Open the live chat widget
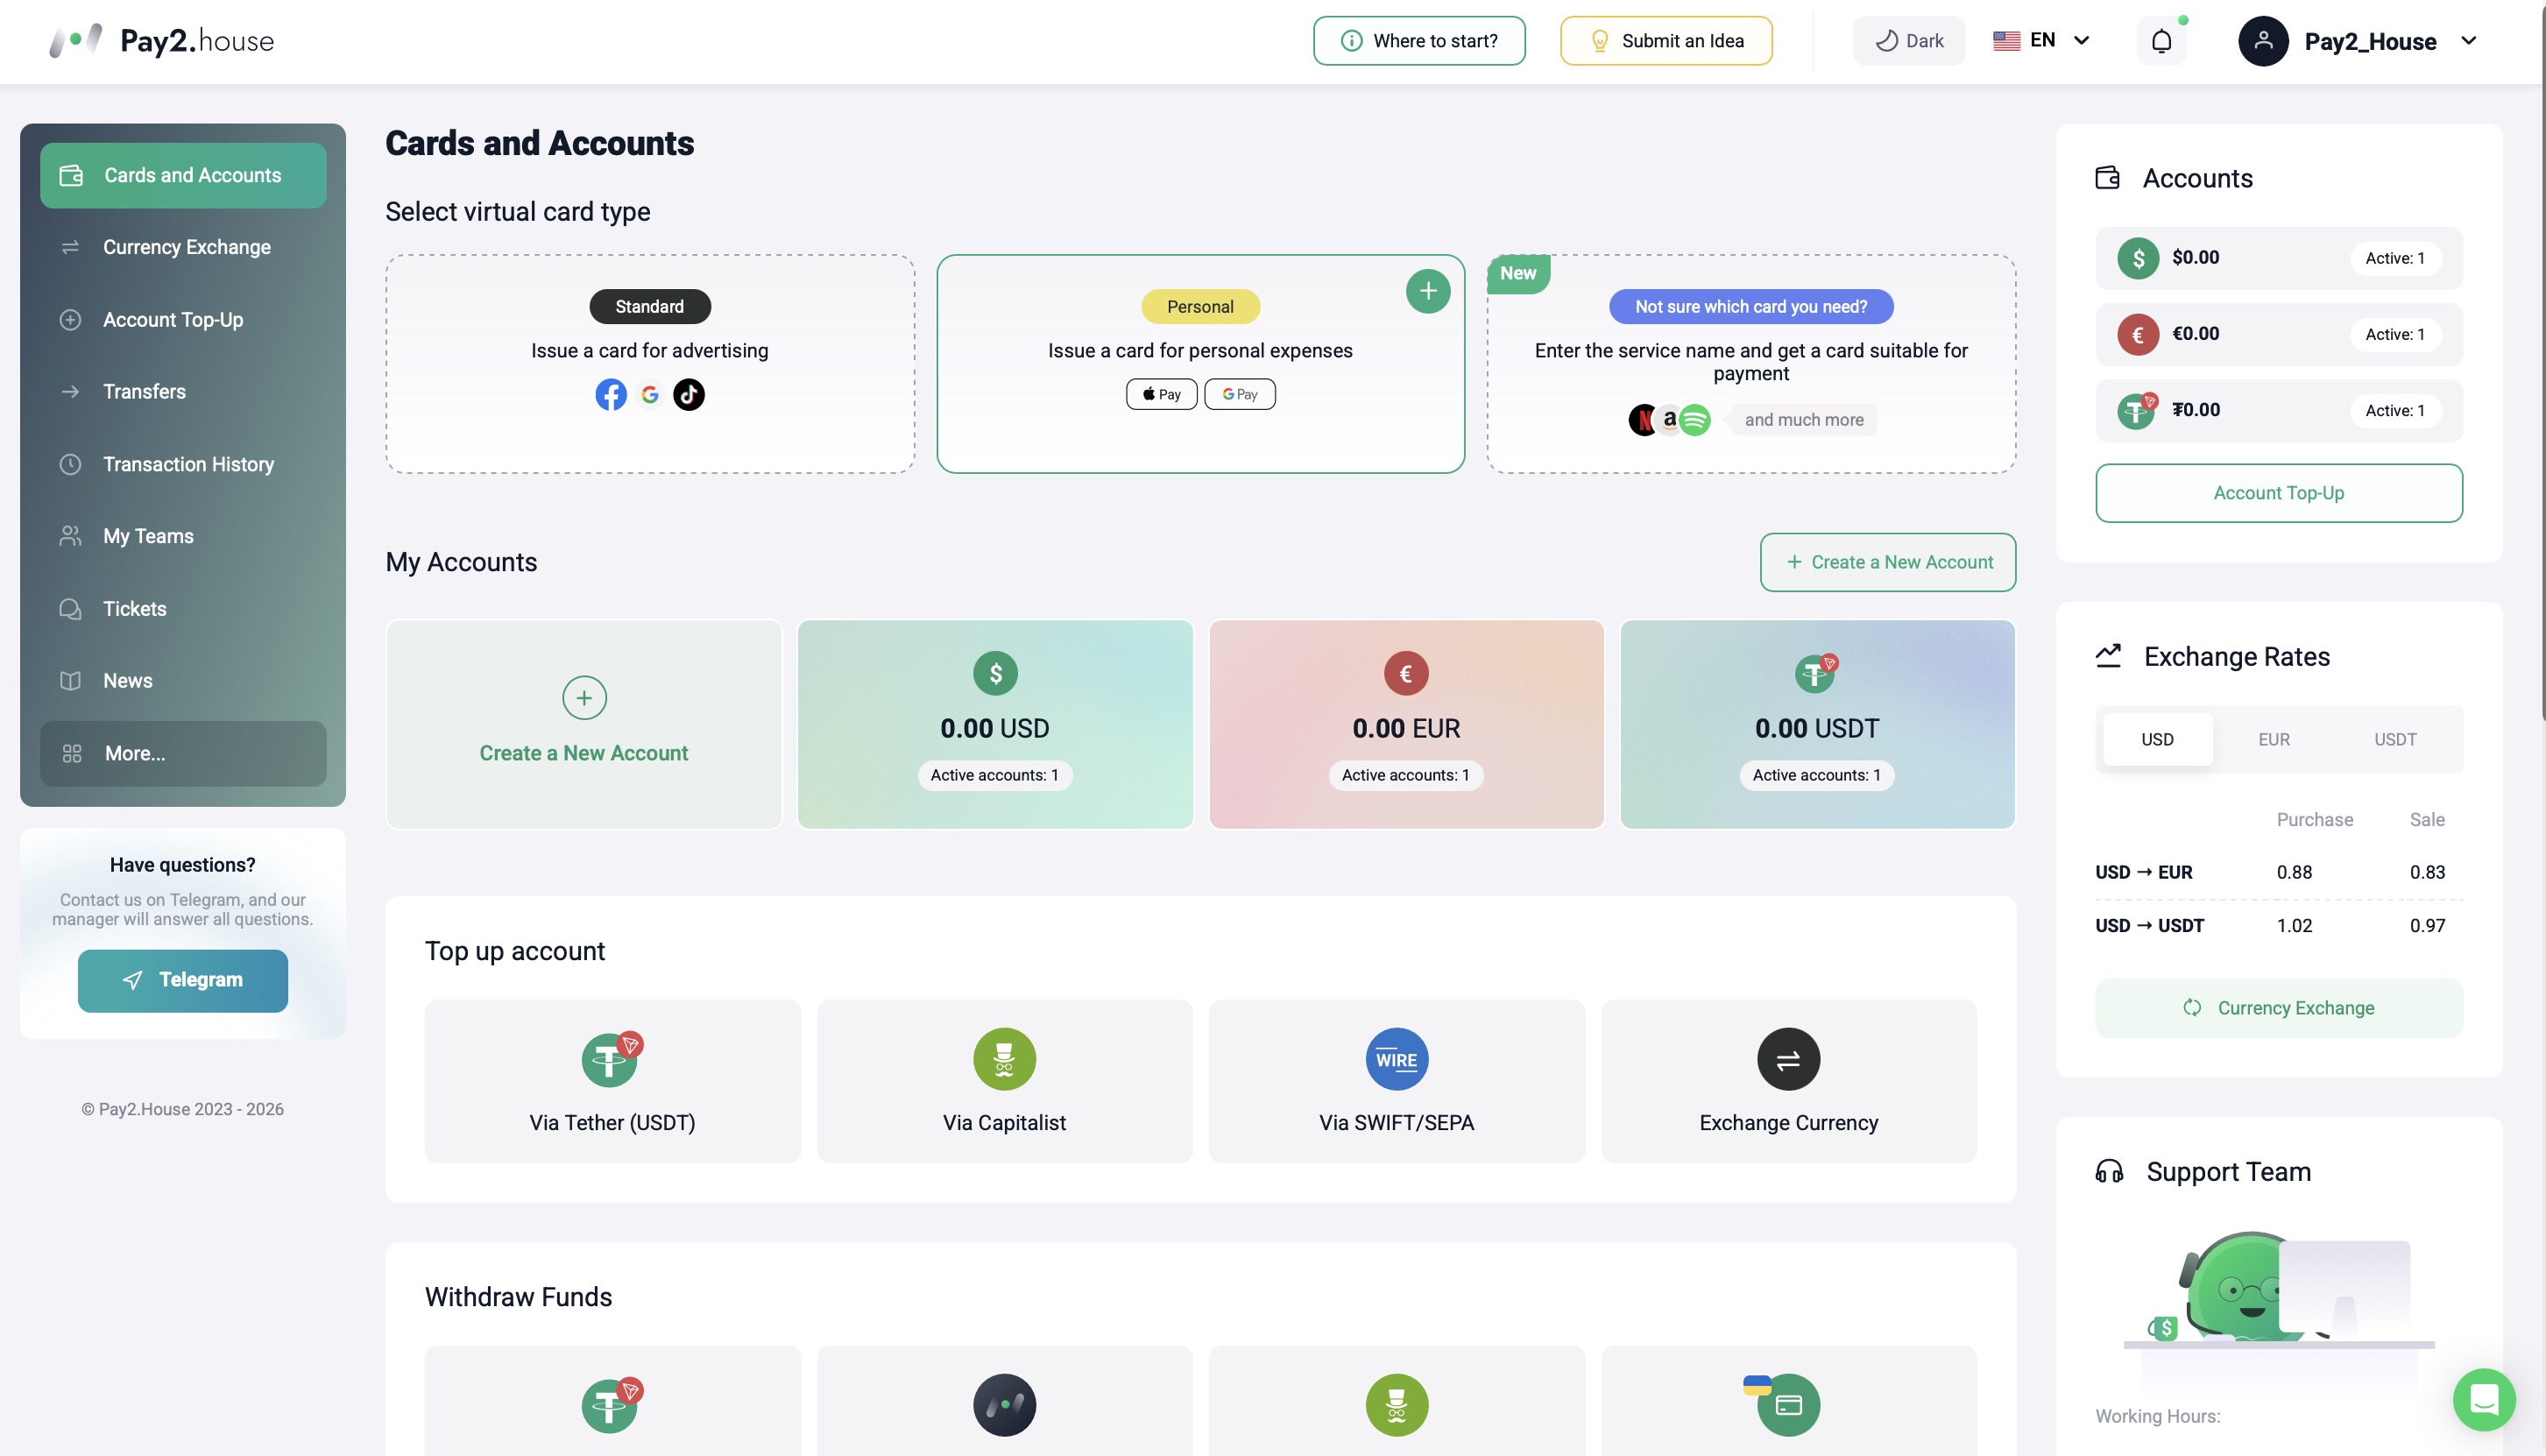The width and height of the screenshot is (2546, 1456). click(2484, 1399)
